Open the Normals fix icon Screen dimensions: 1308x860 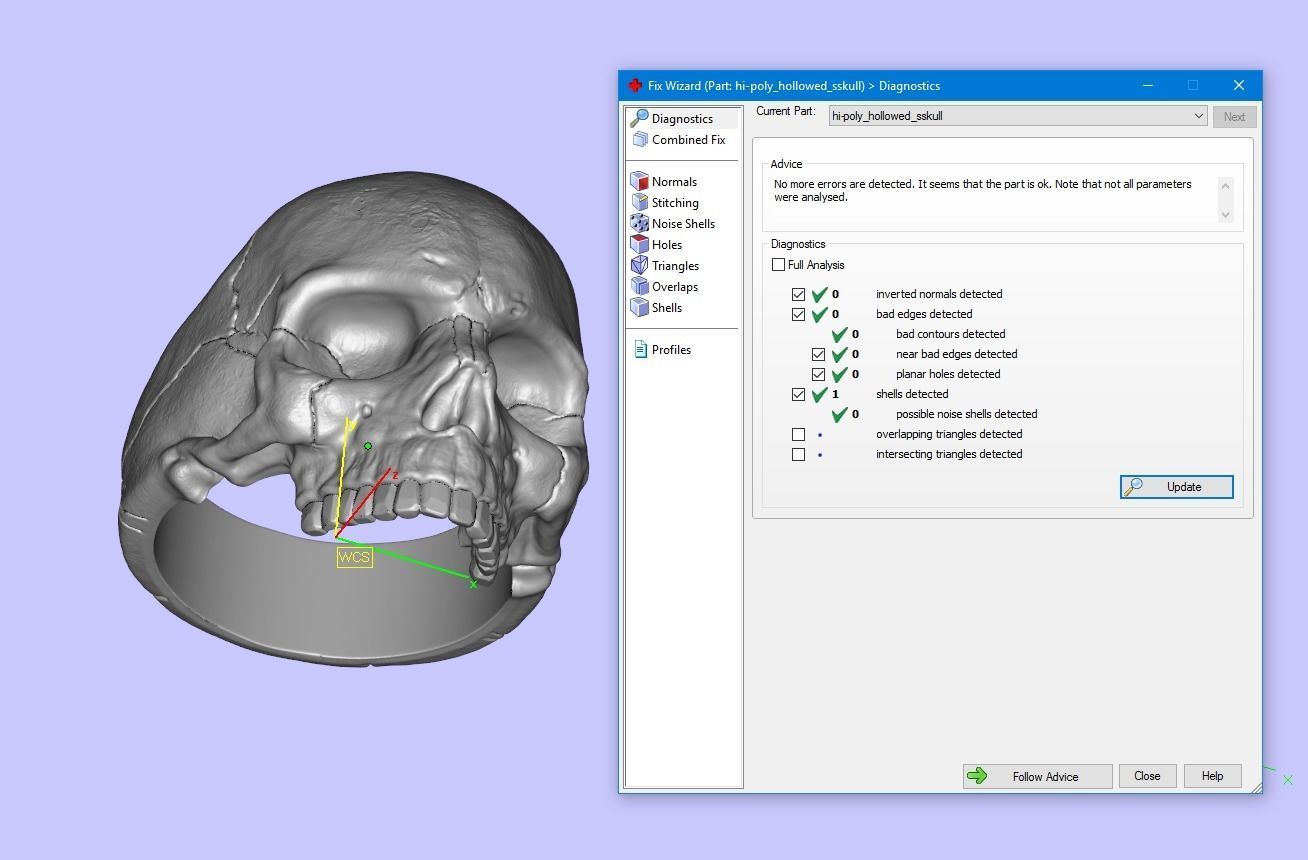click(640, 181)
